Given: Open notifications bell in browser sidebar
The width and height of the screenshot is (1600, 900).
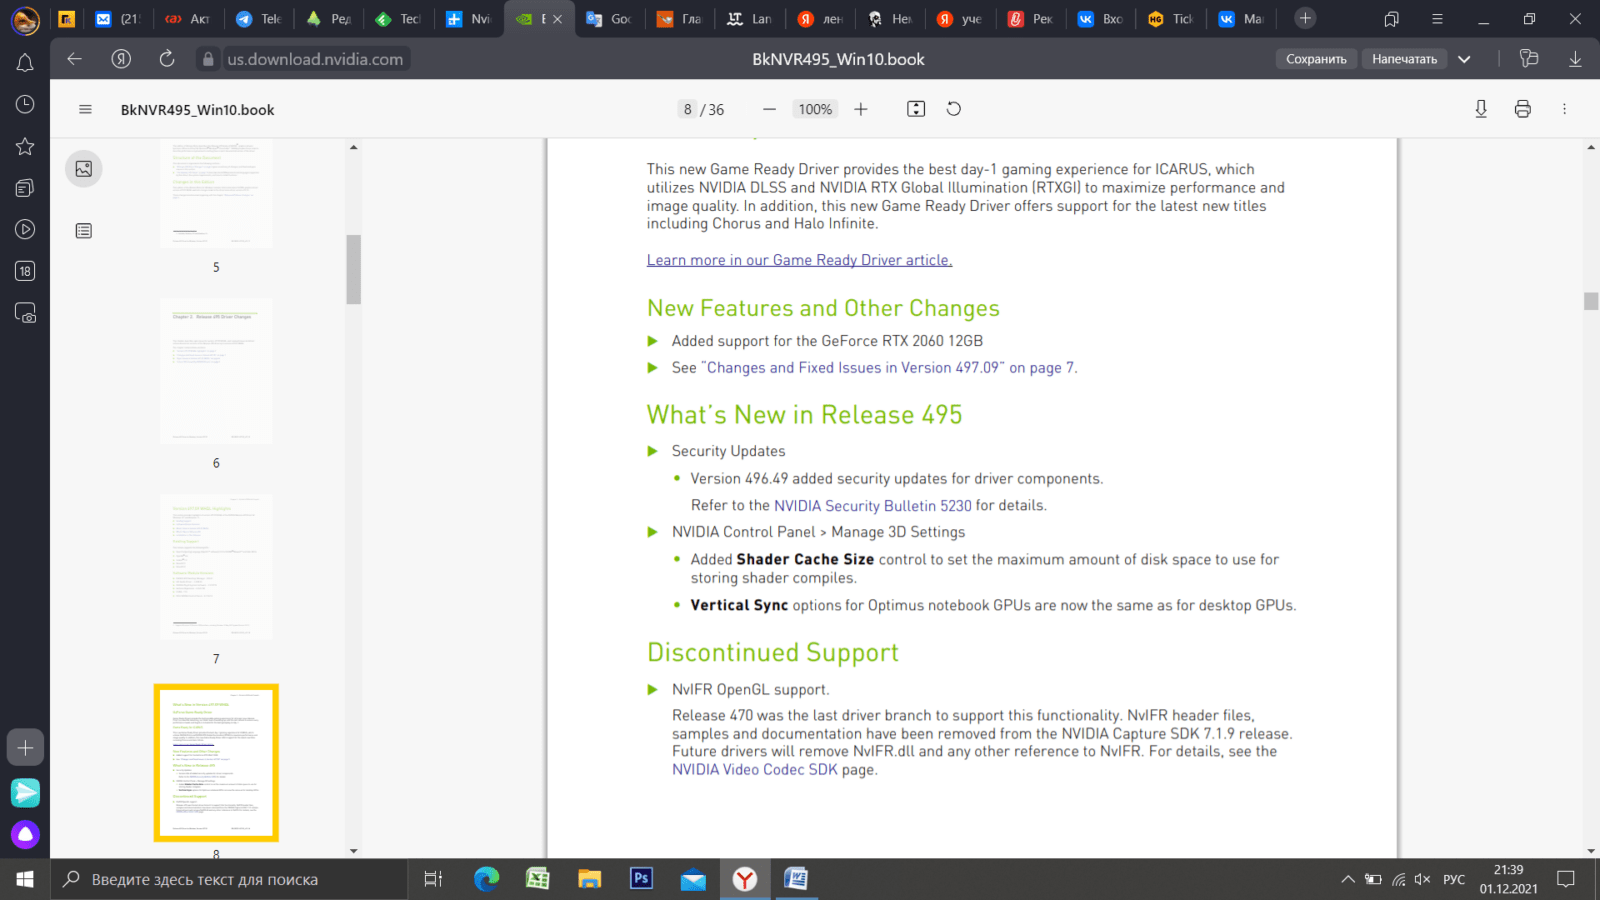Looking at the screenshot, I should coord(25,63).
